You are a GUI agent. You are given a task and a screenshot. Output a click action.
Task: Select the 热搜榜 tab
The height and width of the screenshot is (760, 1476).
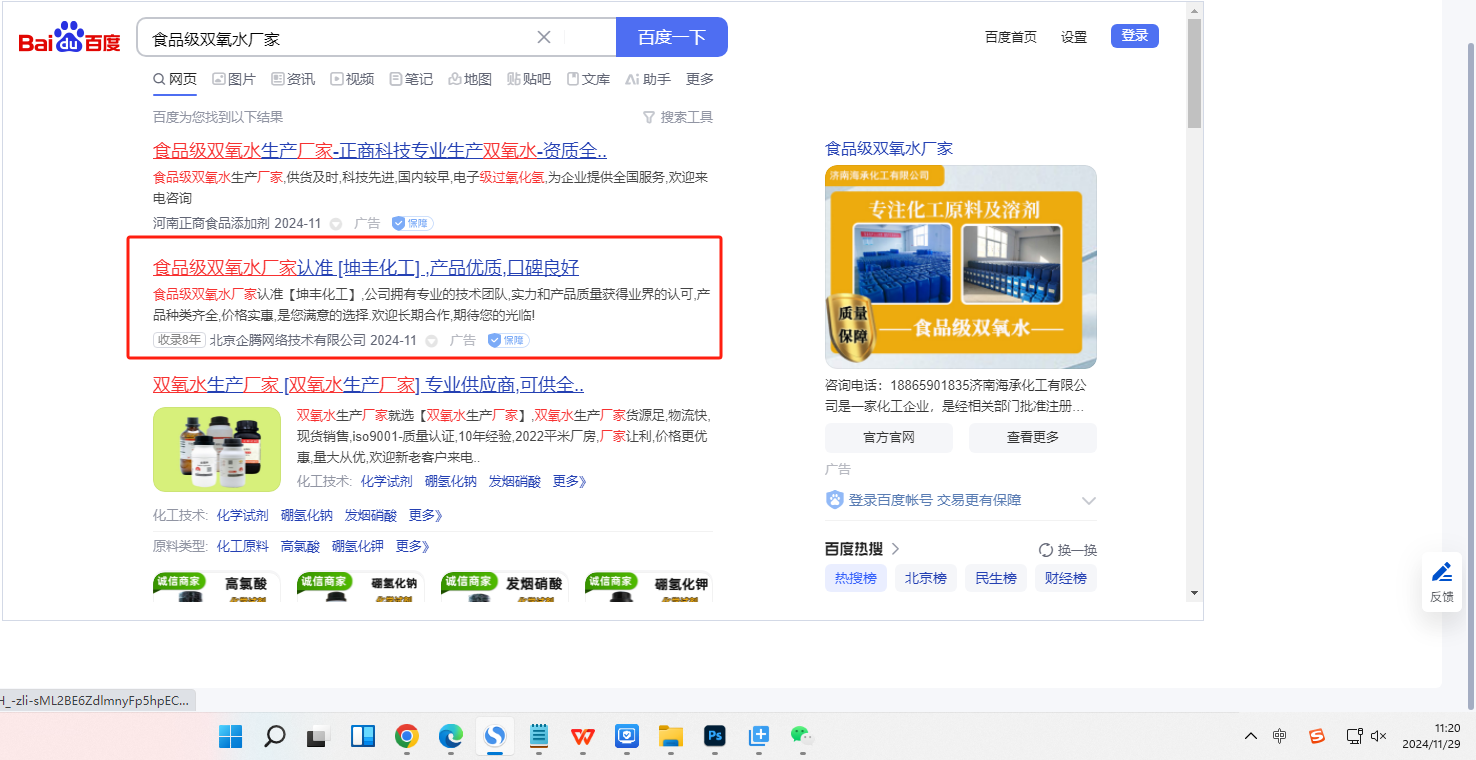coord(856,578)
